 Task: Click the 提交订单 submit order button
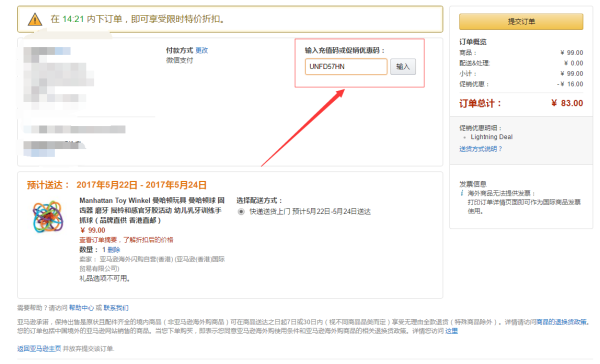(x=521, y=21)
